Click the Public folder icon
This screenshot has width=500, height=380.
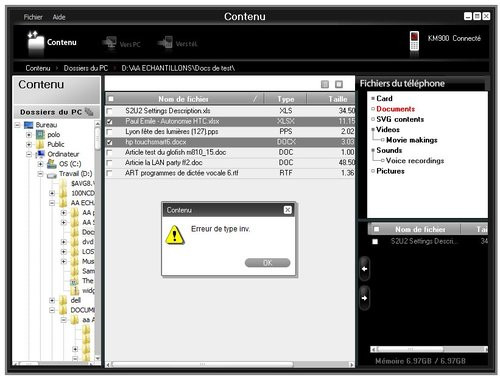pyautogui.click(x=40, y=144)
